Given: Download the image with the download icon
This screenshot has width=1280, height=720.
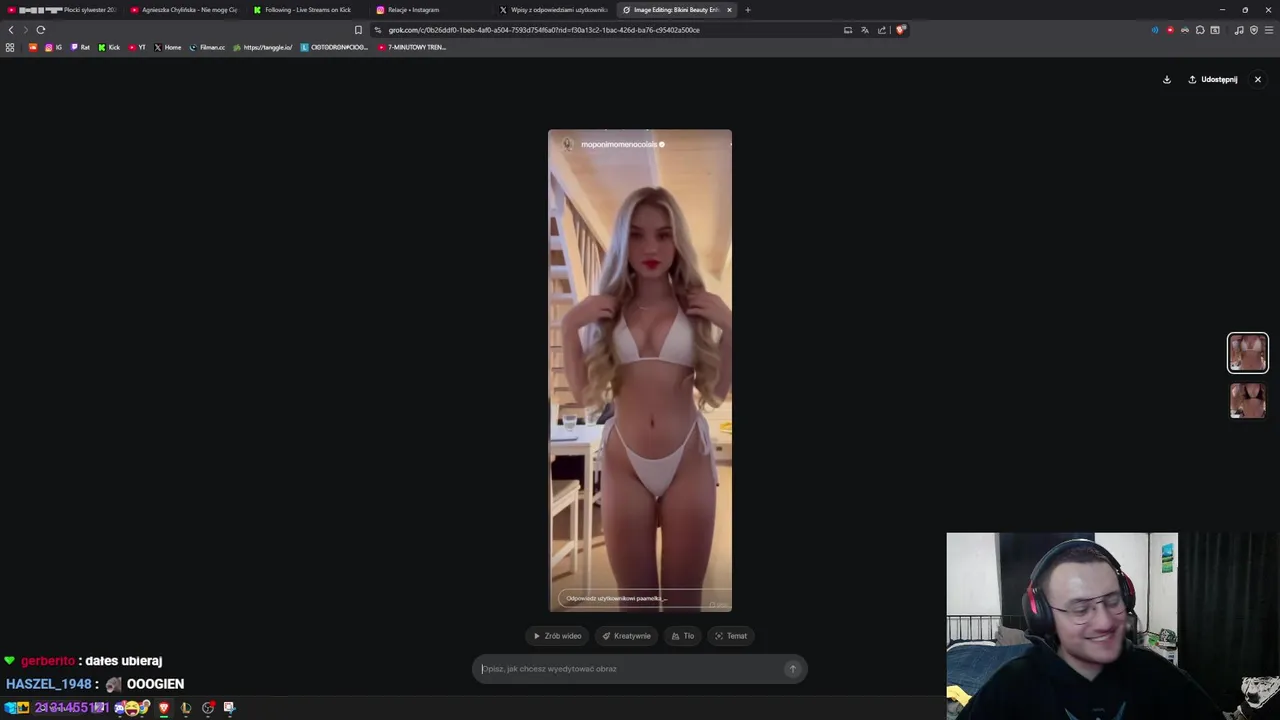Looking at the screenshot, I should pyautogui.click(x=1167, y=80).
